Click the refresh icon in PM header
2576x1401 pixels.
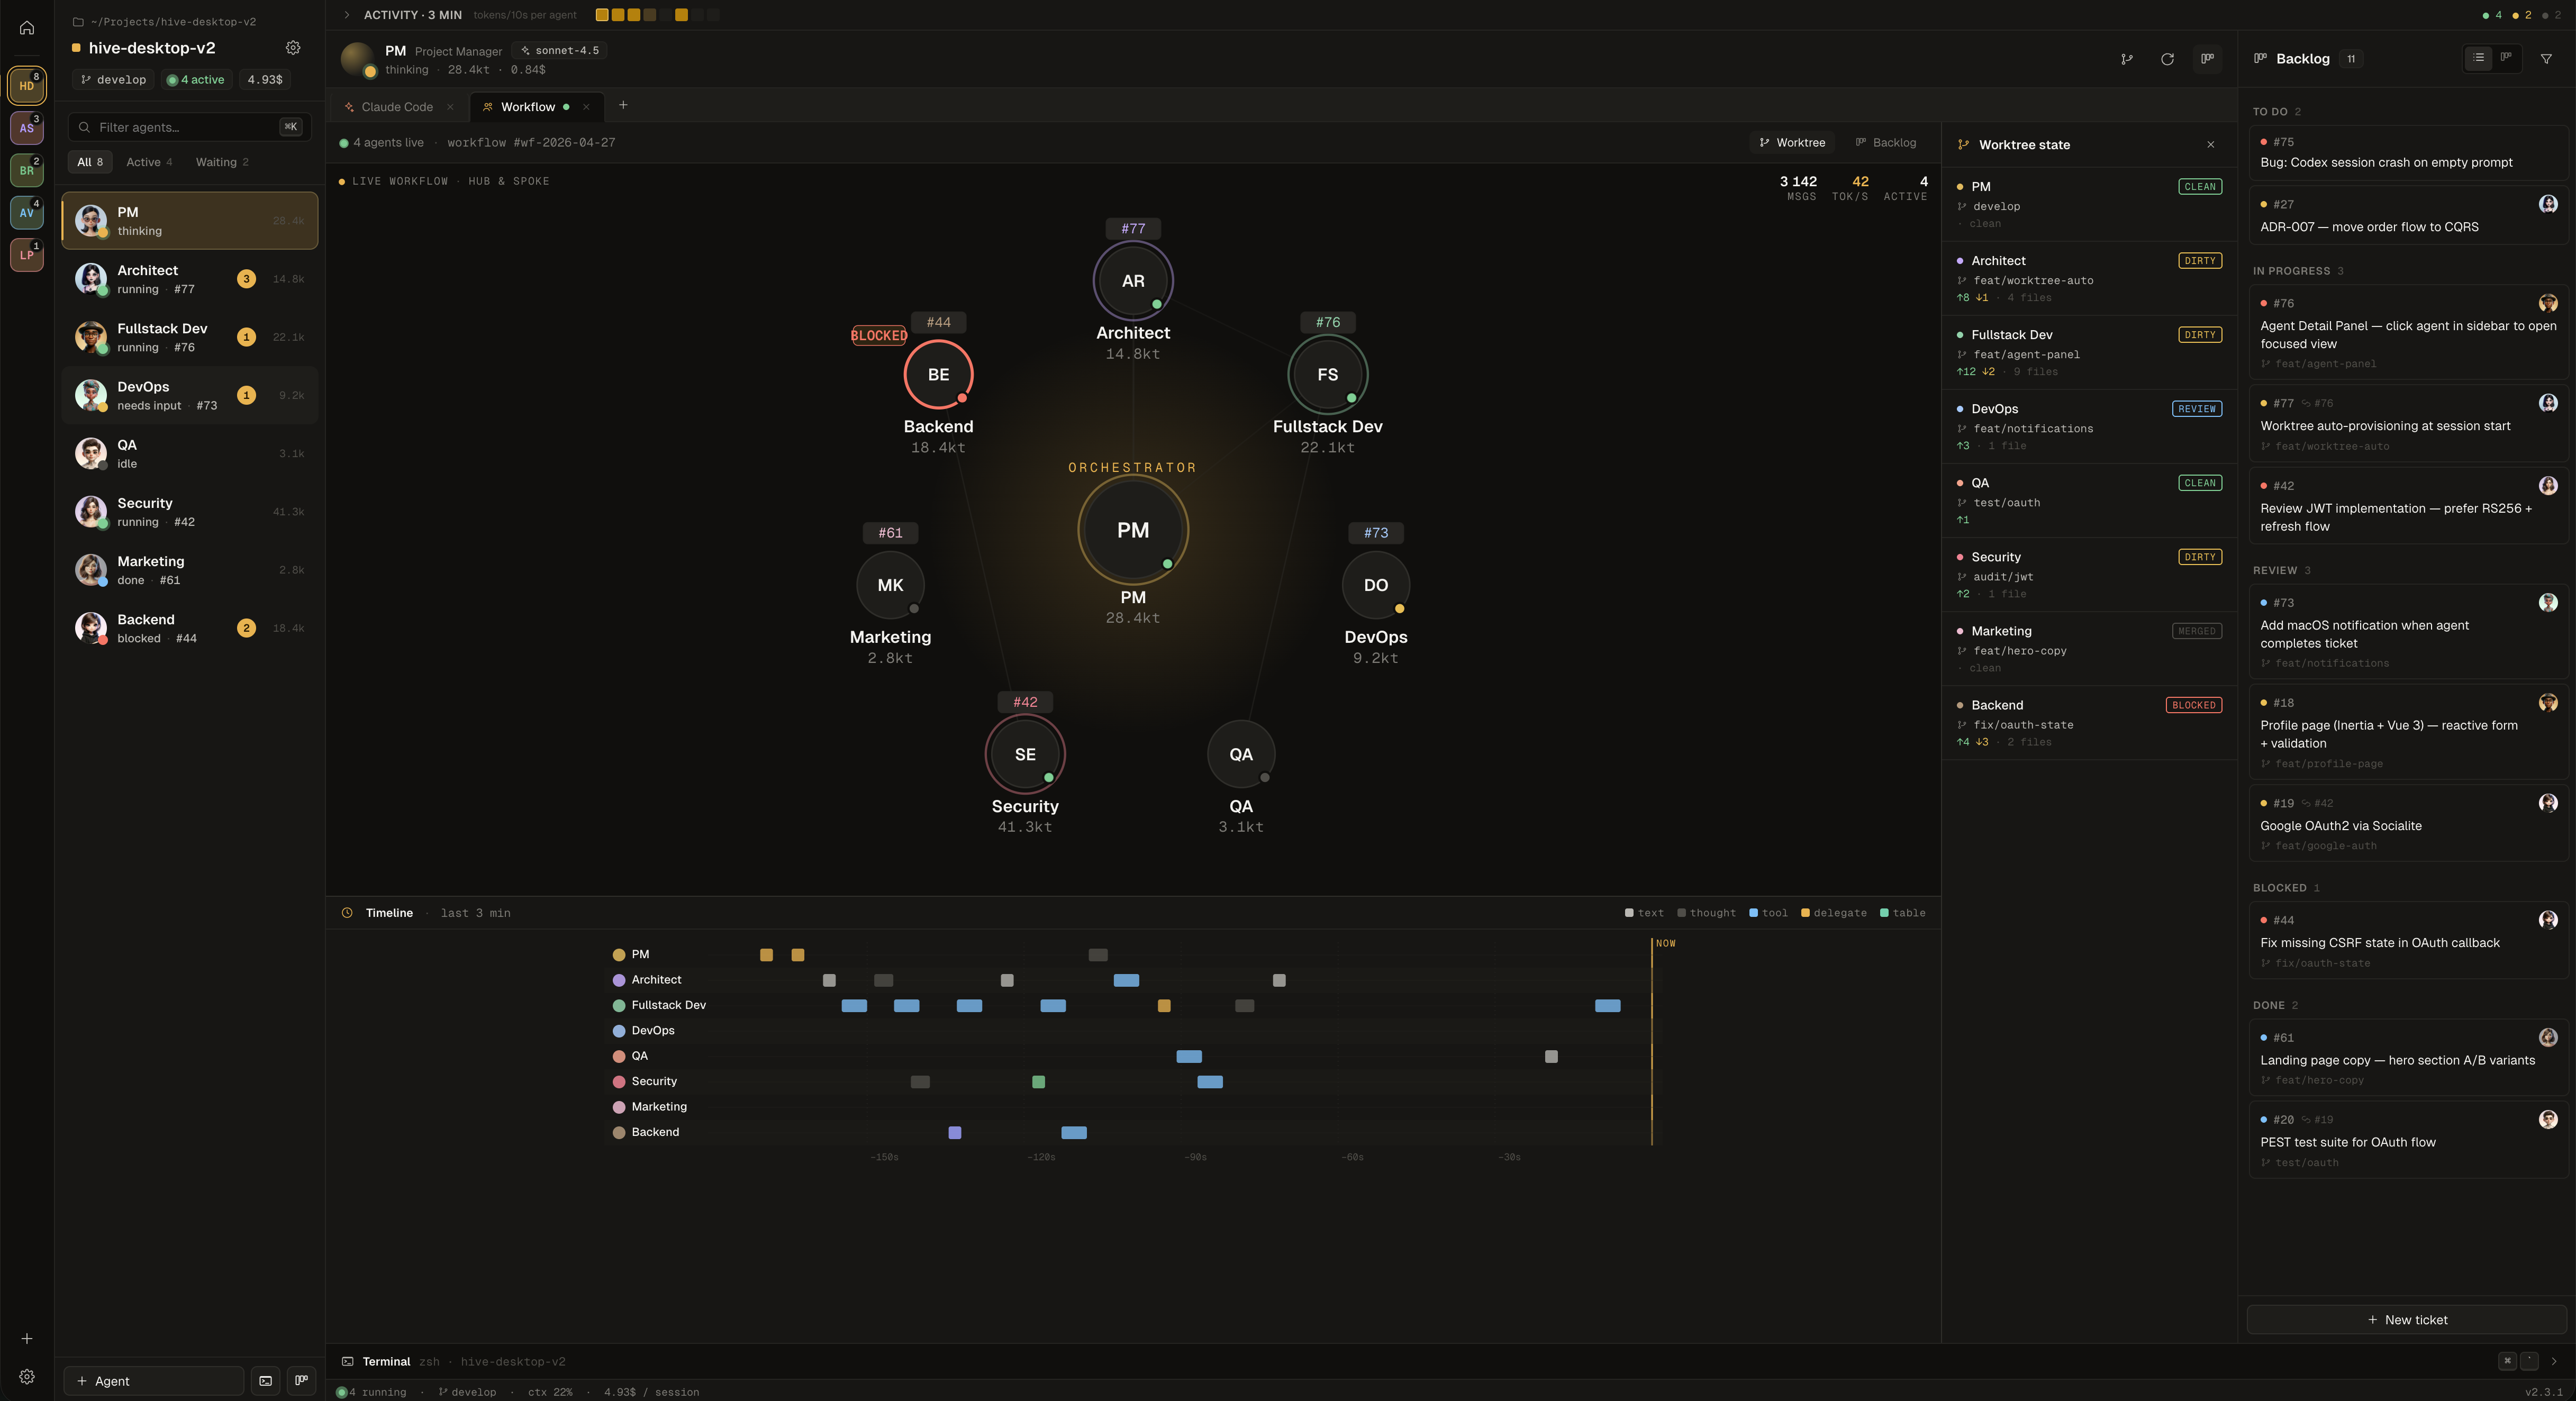(x=2167, y=59)
